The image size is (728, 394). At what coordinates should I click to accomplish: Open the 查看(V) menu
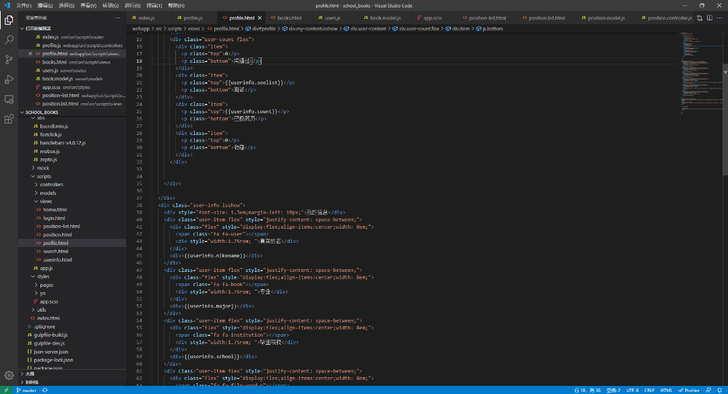[x=89, y=6]
